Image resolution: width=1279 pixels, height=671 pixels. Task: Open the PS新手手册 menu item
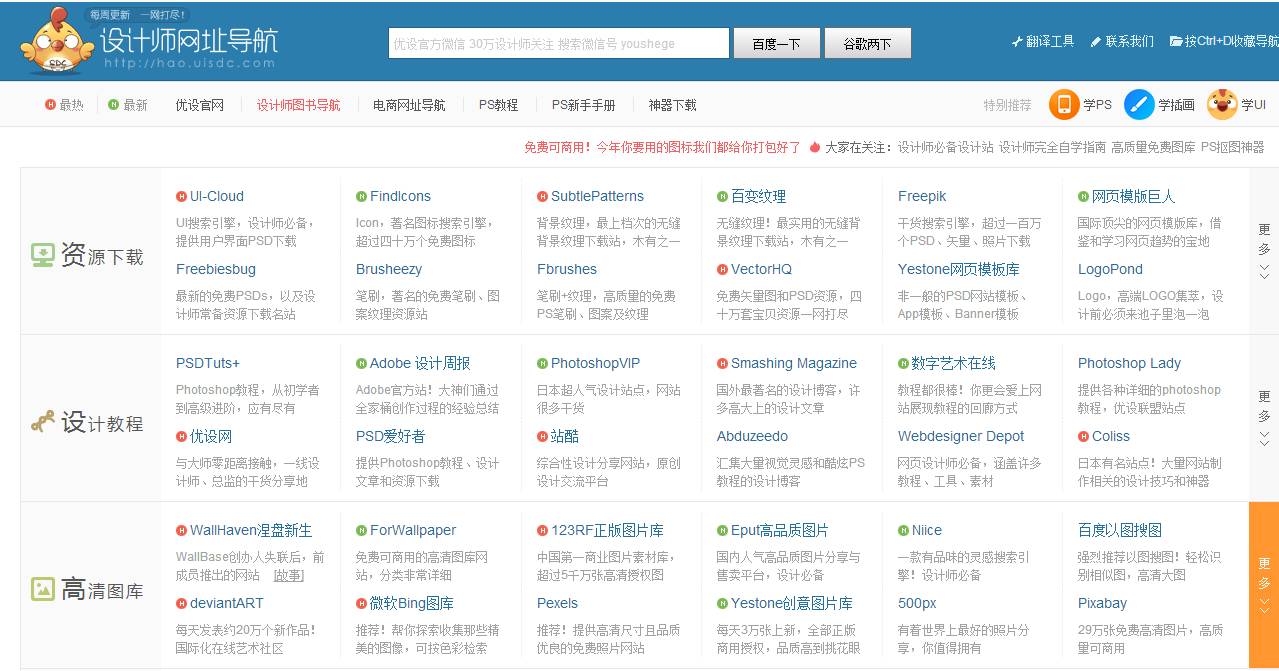pos(583,105)
